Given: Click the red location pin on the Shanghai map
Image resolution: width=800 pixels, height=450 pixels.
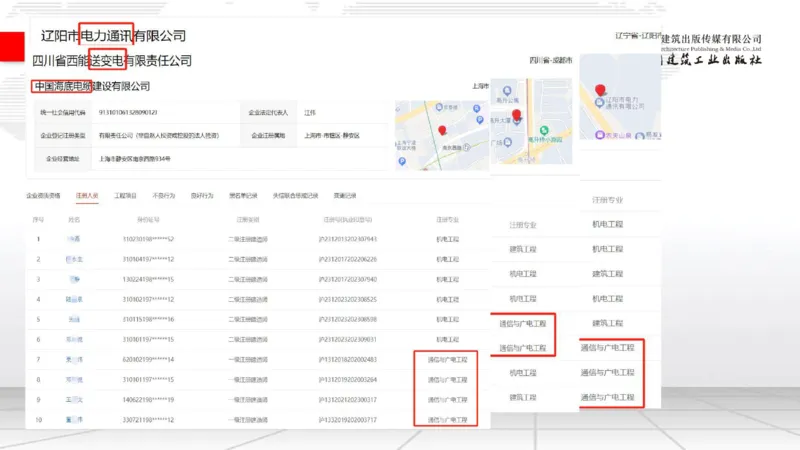Looking at the screenshot, I should [x=442, y=130].
